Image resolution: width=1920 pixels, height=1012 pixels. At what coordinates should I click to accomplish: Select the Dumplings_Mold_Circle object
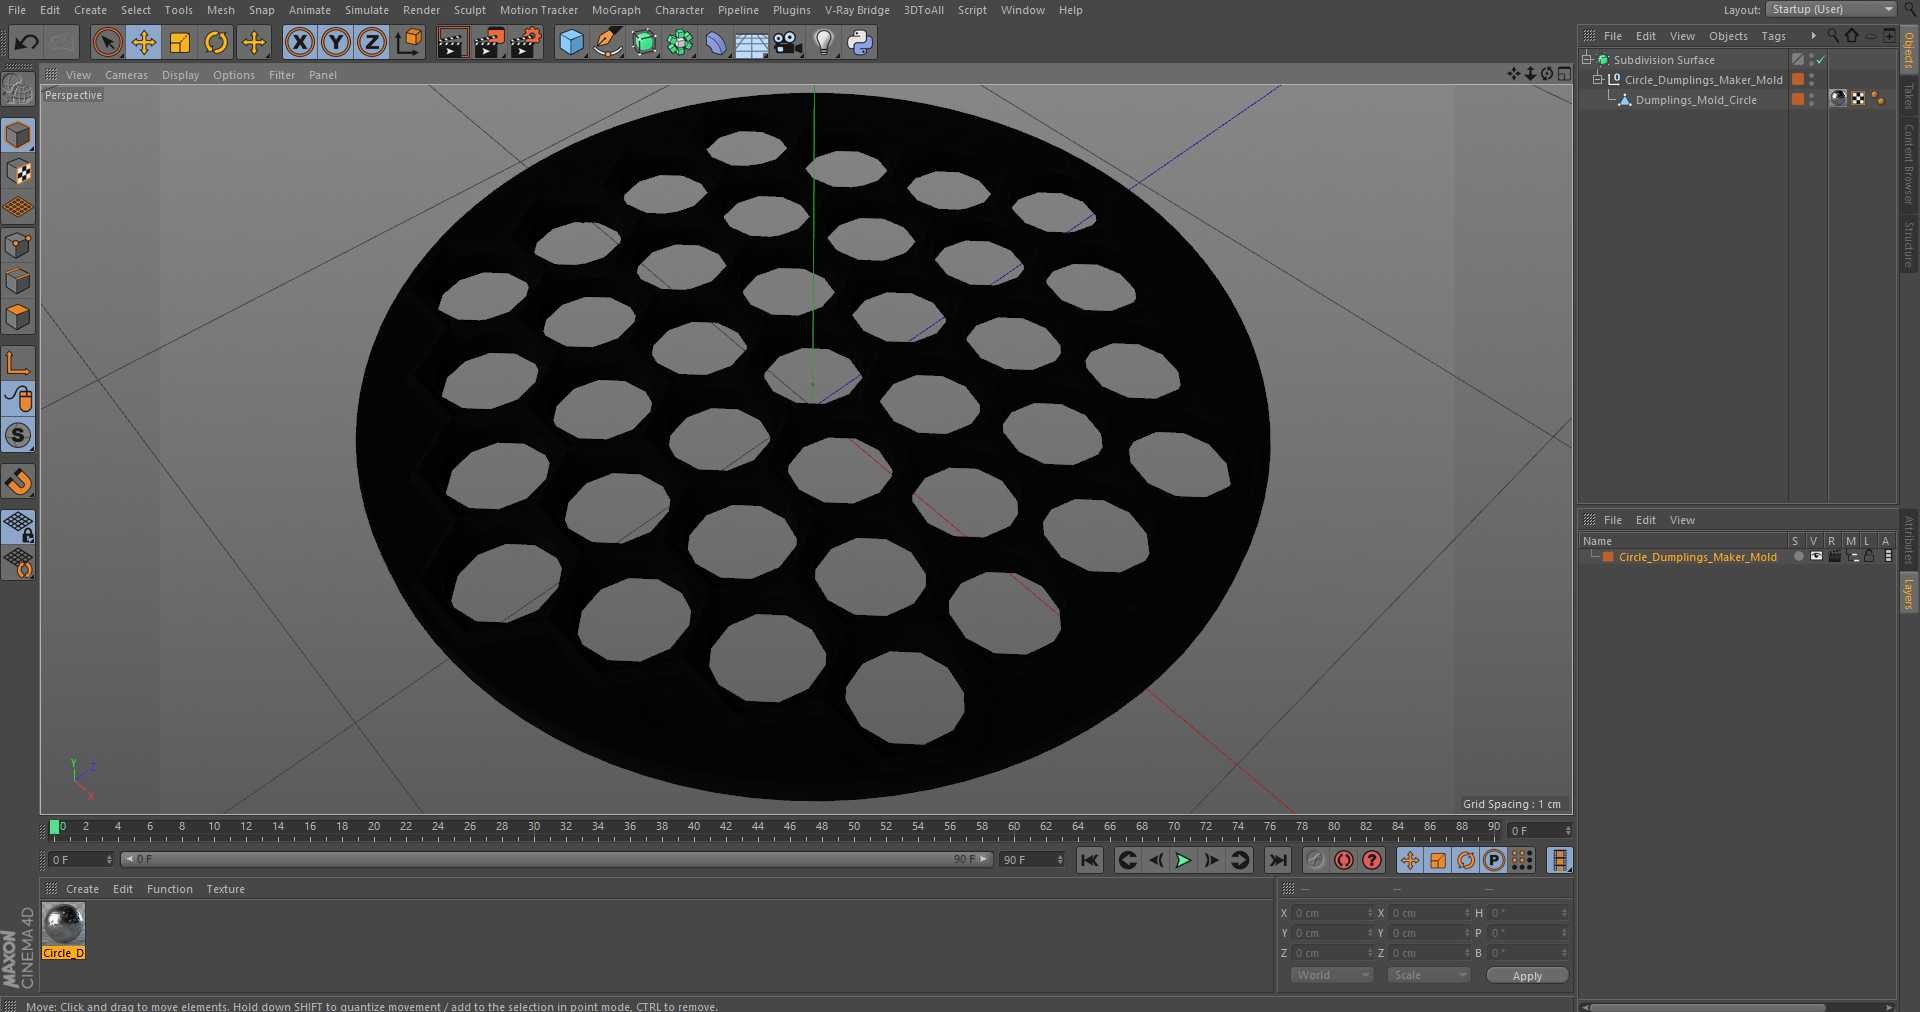1696,100
